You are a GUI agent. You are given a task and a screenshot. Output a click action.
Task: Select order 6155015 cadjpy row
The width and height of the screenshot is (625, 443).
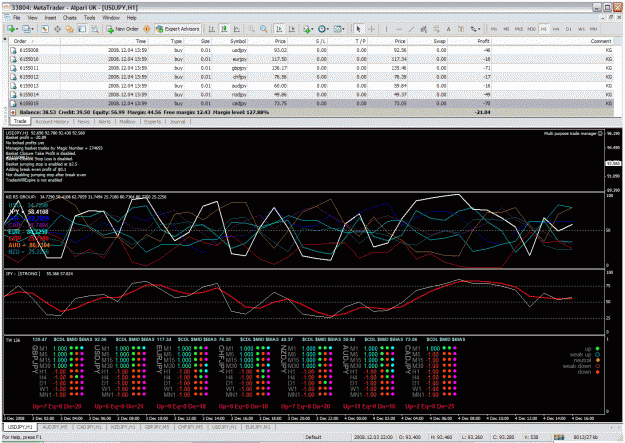point(311,103)
